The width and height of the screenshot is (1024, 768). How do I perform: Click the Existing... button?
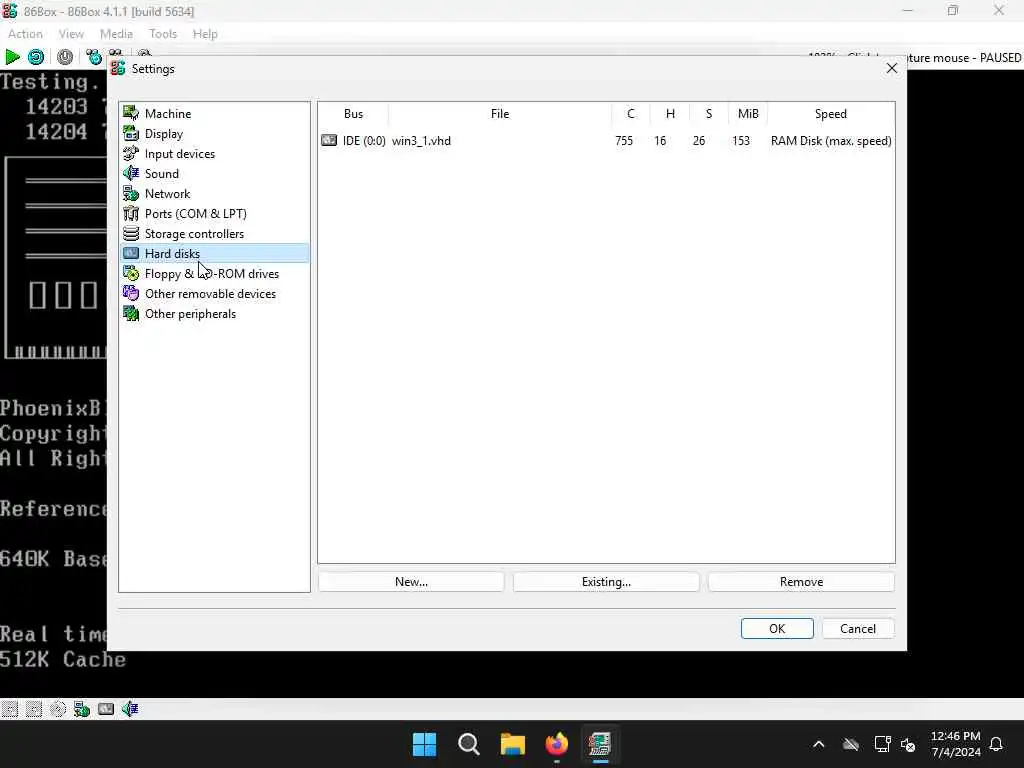606,582
